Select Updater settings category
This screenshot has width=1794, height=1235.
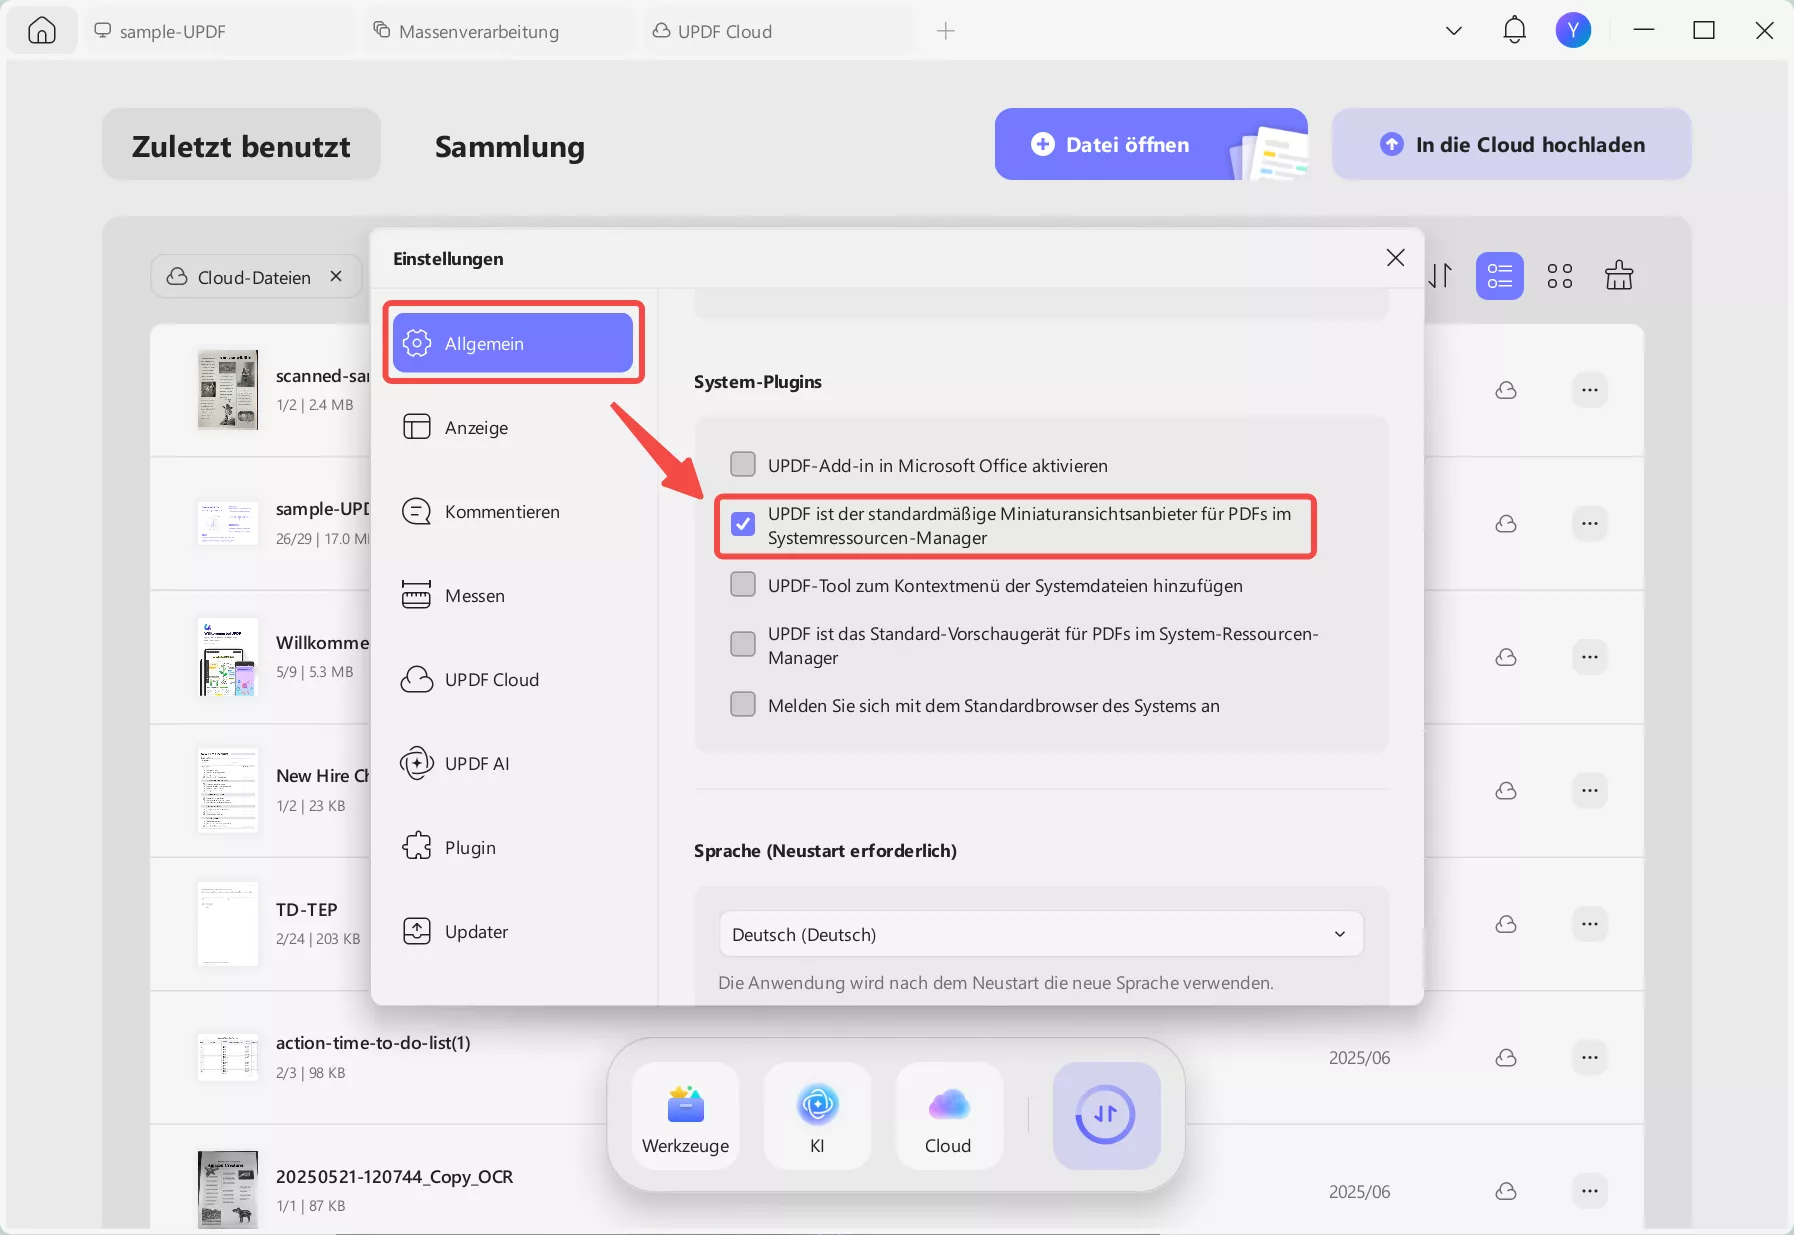click(513, 931)
